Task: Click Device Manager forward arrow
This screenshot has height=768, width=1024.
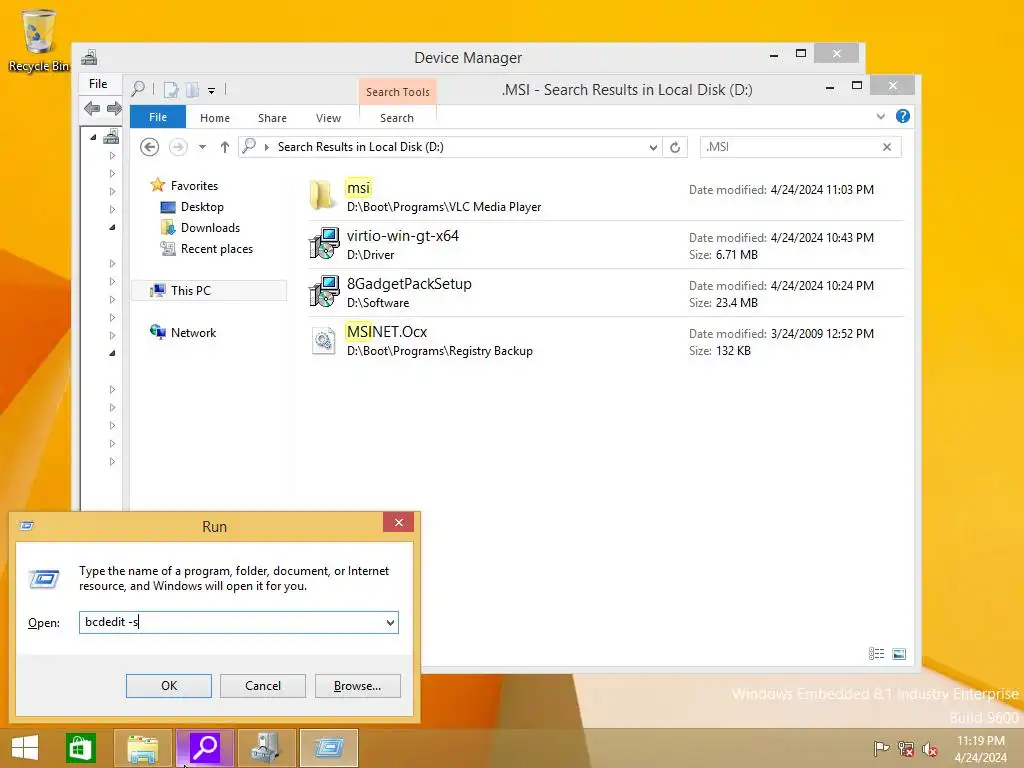Action: tap(114, 108)
